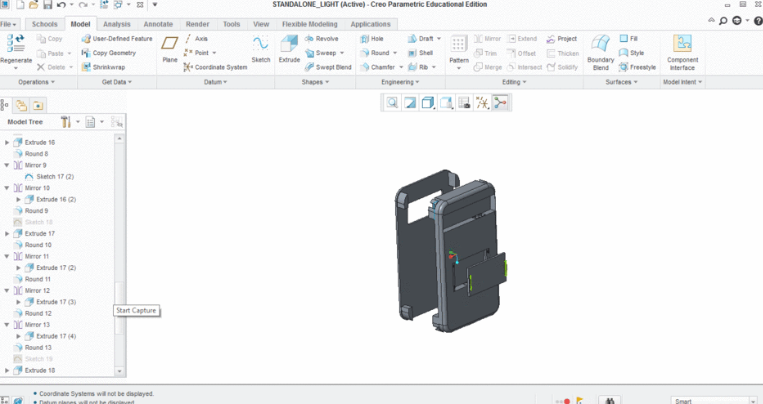Click the Shrinkwrap tool
This screenshot has height=404, width=763.
pos(103,67)
